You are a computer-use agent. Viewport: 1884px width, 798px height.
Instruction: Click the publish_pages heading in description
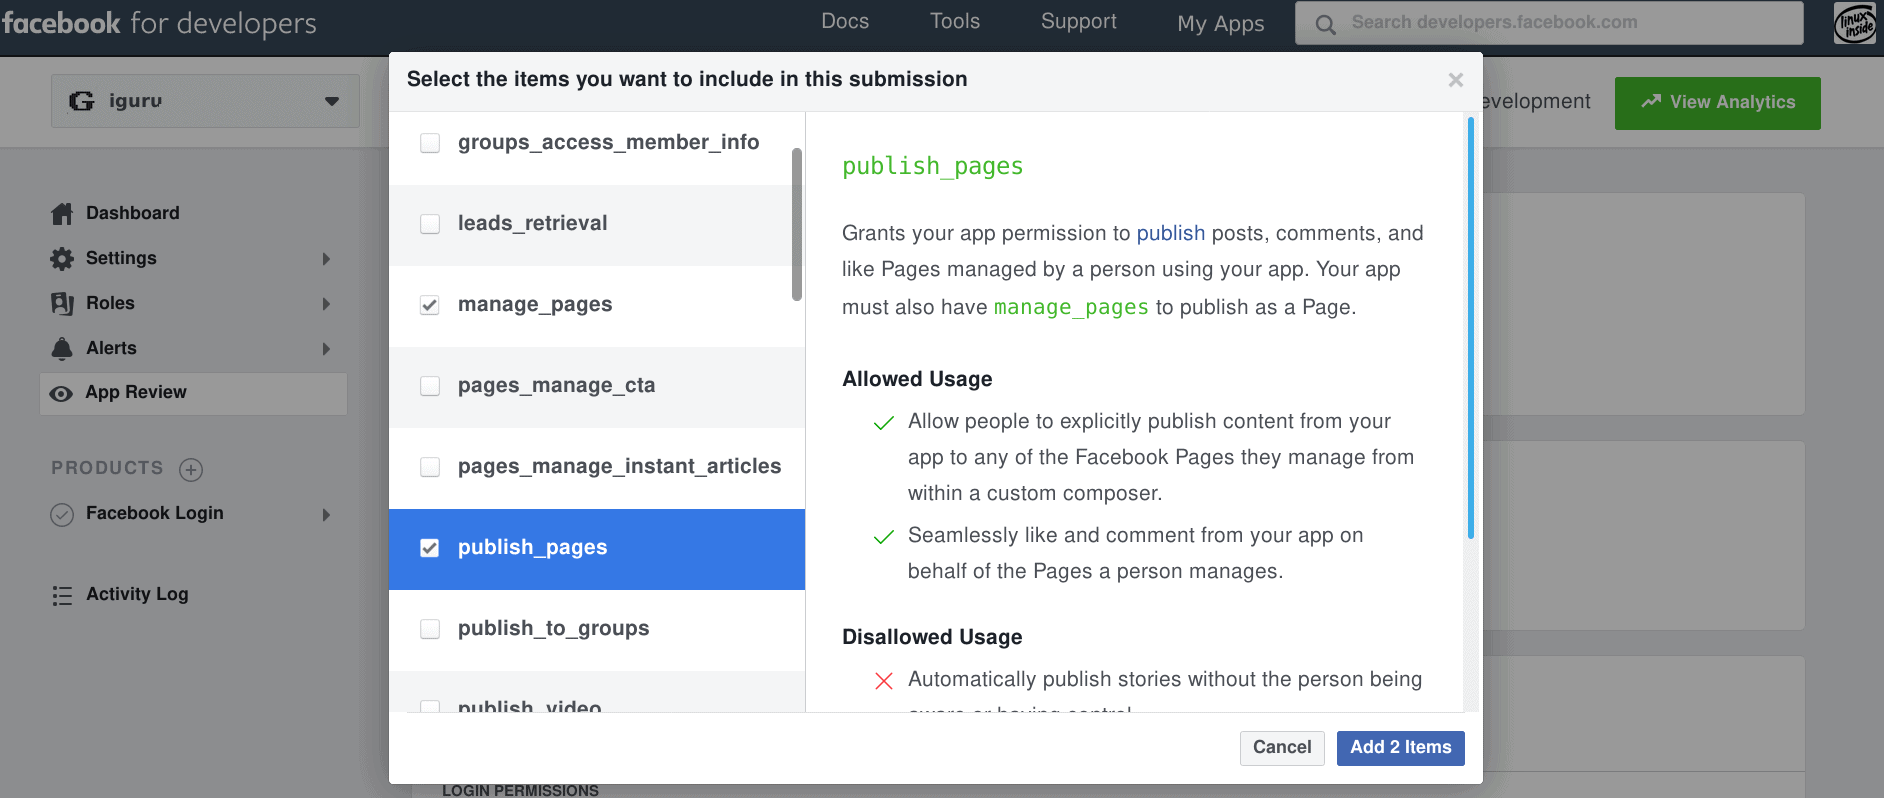(x=932, y=166)
